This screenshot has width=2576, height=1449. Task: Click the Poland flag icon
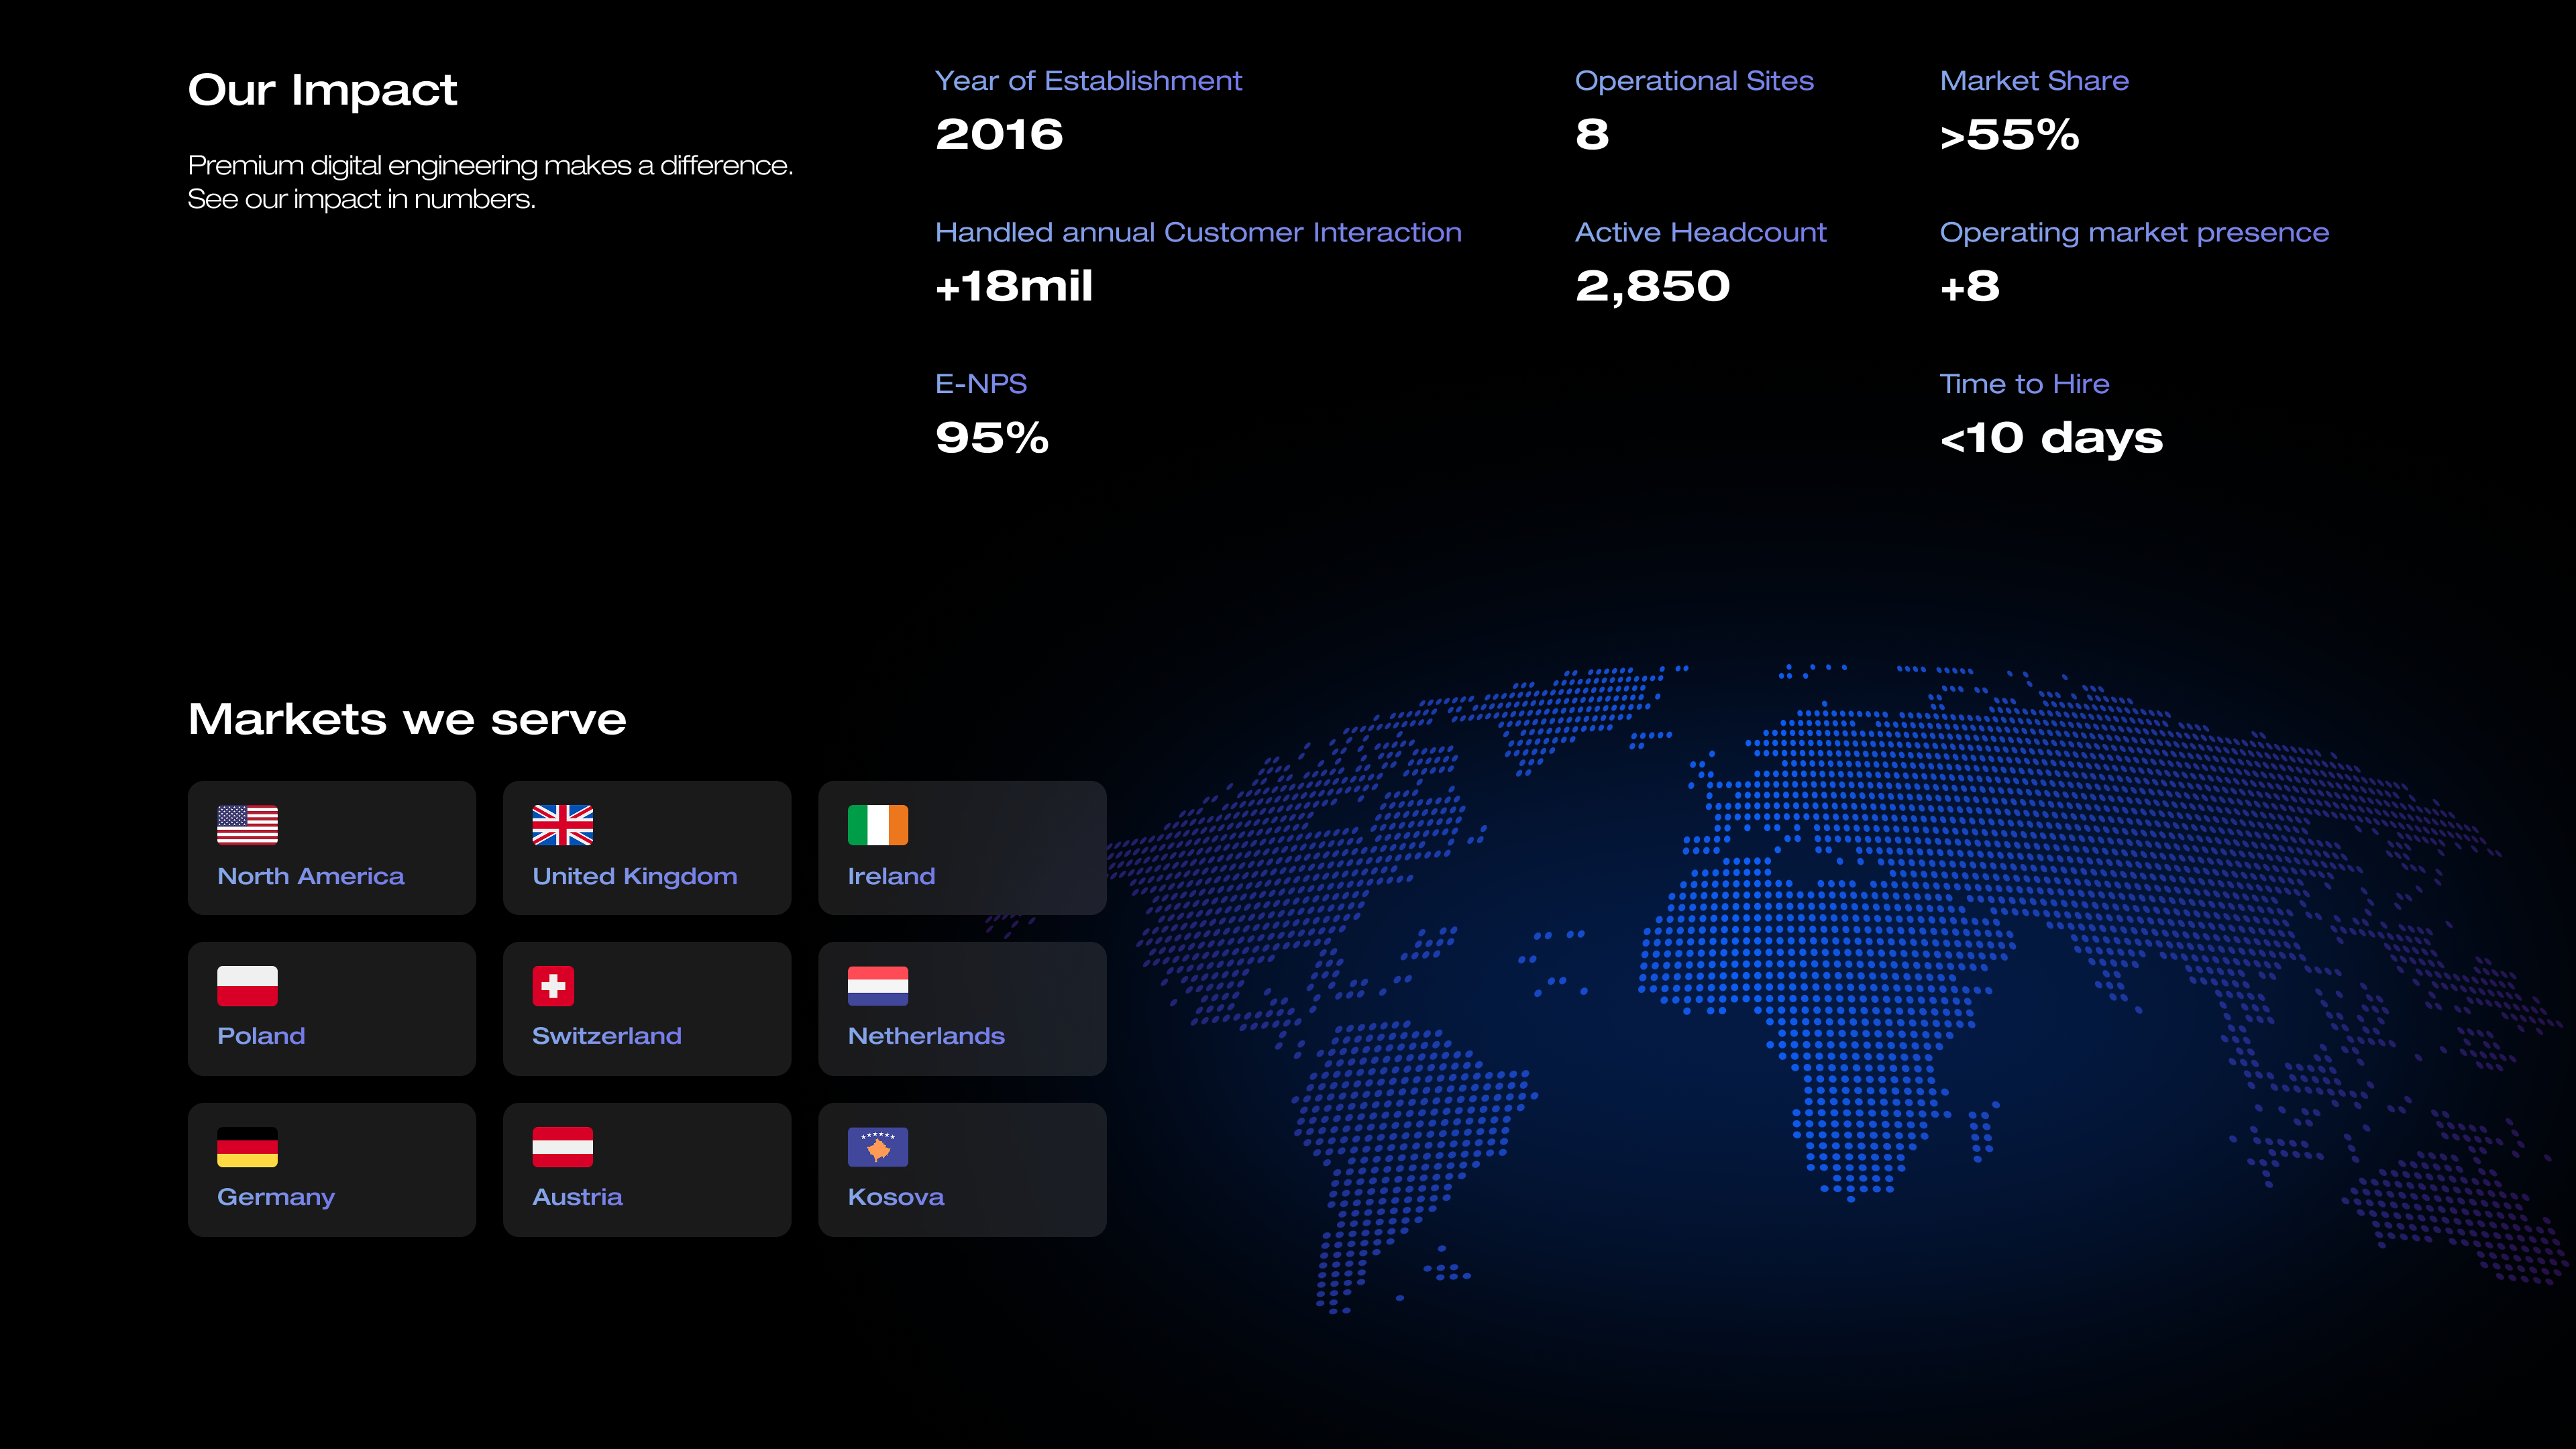[247, 986]
